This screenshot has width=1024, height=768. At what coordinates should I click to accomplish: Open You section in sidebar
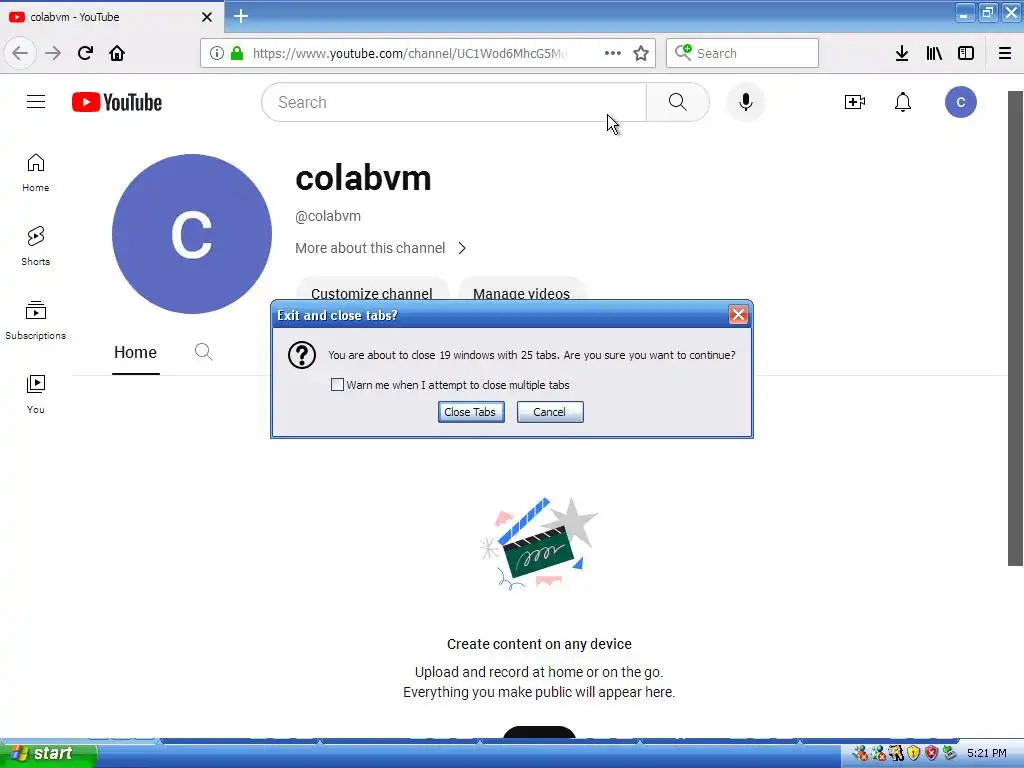point(35,394)
